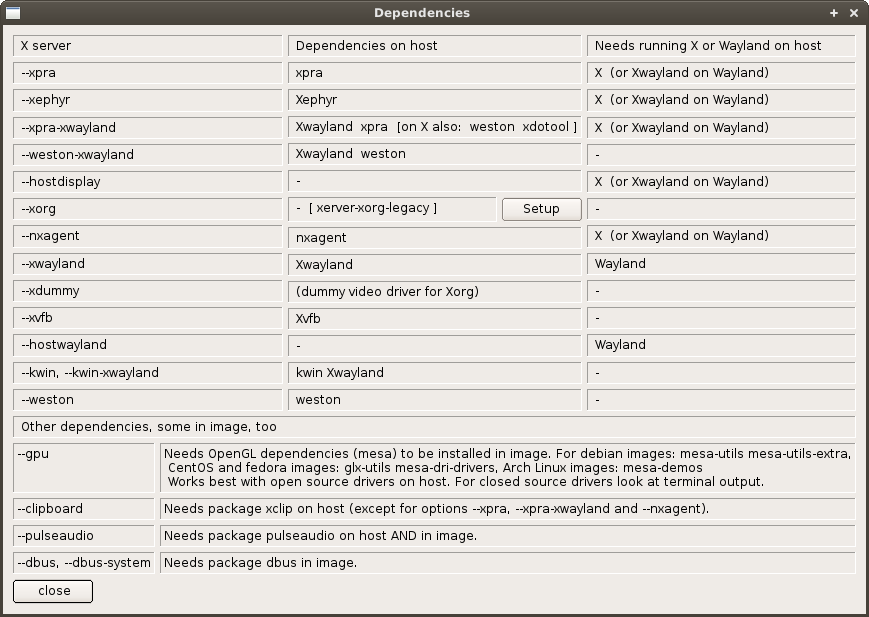Click the 'Wayland' cell in --hostwayland row
Viewport: 869px width, 617px height.
click(721, 345)
